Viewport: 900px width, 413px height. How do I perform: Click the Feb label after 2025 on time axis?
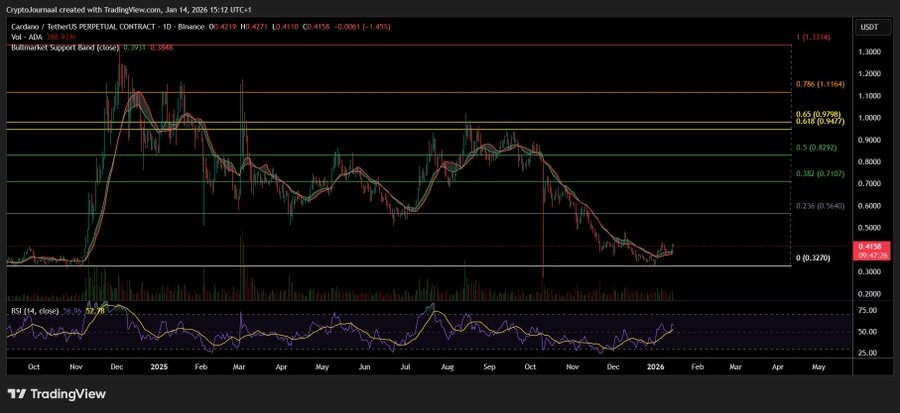pyautogui.click(x=200, y=365)
